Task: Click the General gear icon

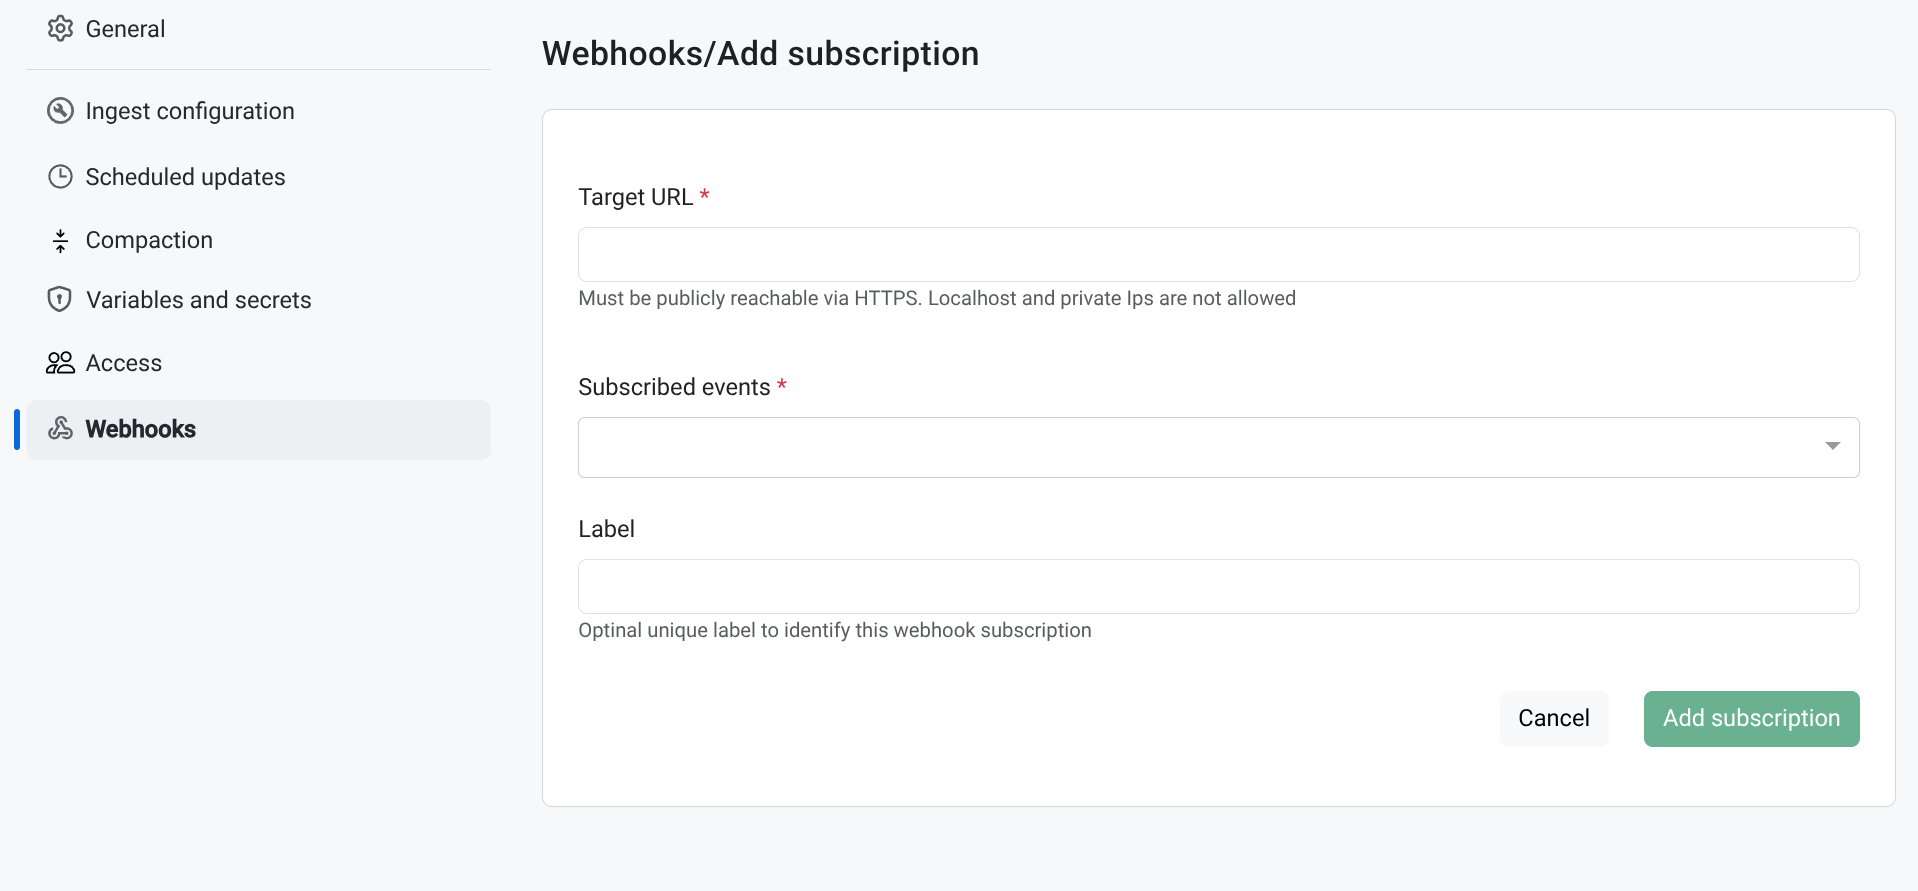Action: (60, 29)
